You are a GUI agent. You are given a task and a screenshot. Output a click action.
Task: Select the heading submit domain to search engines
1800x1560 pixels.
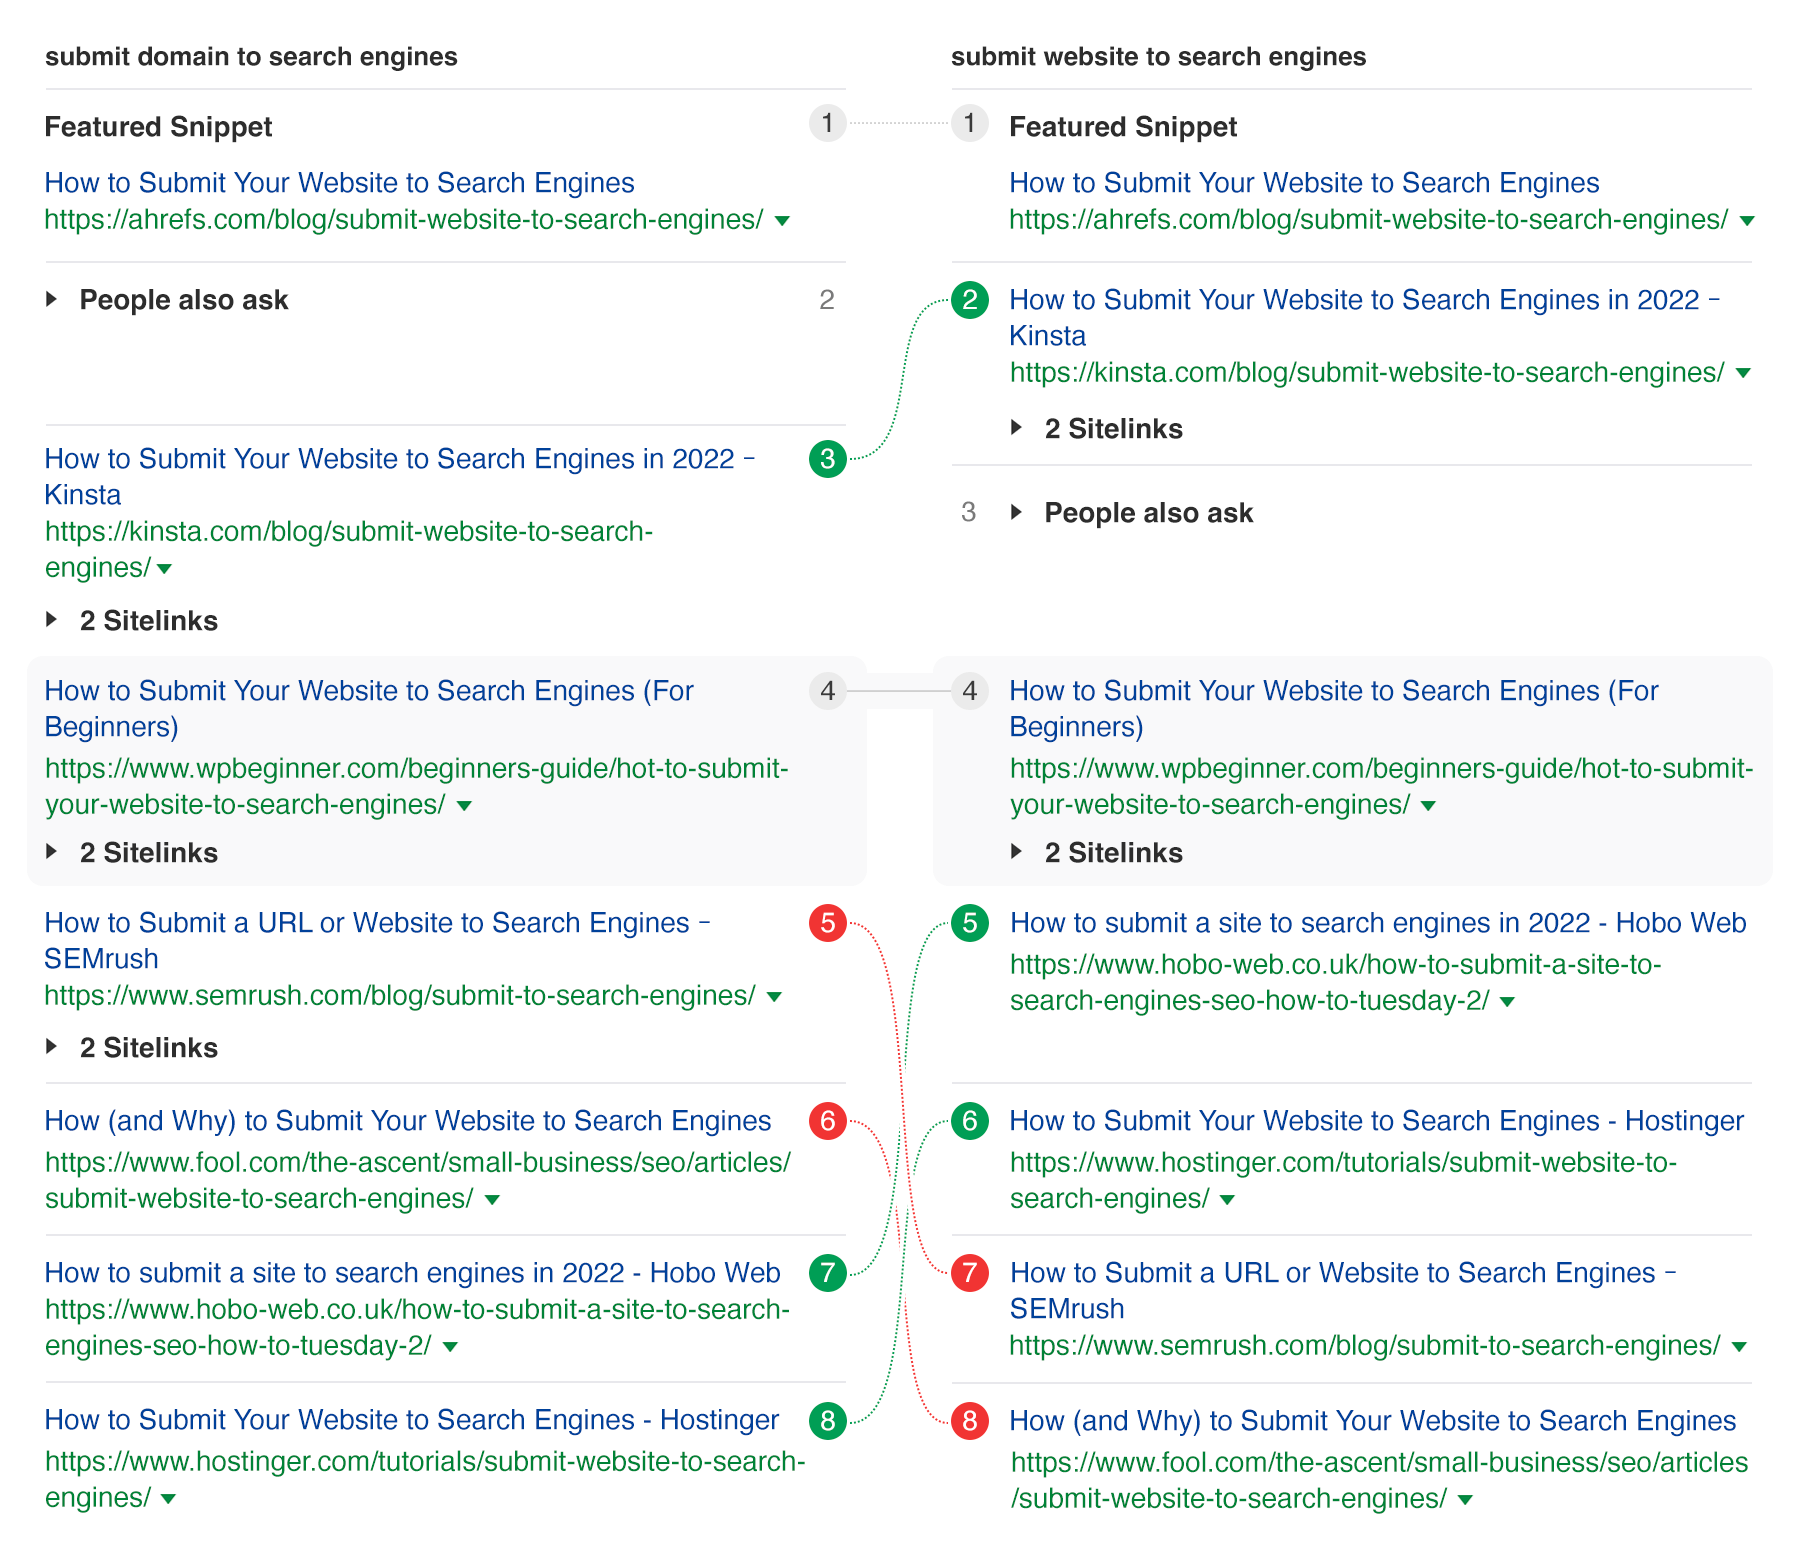[x=250, y=57]
